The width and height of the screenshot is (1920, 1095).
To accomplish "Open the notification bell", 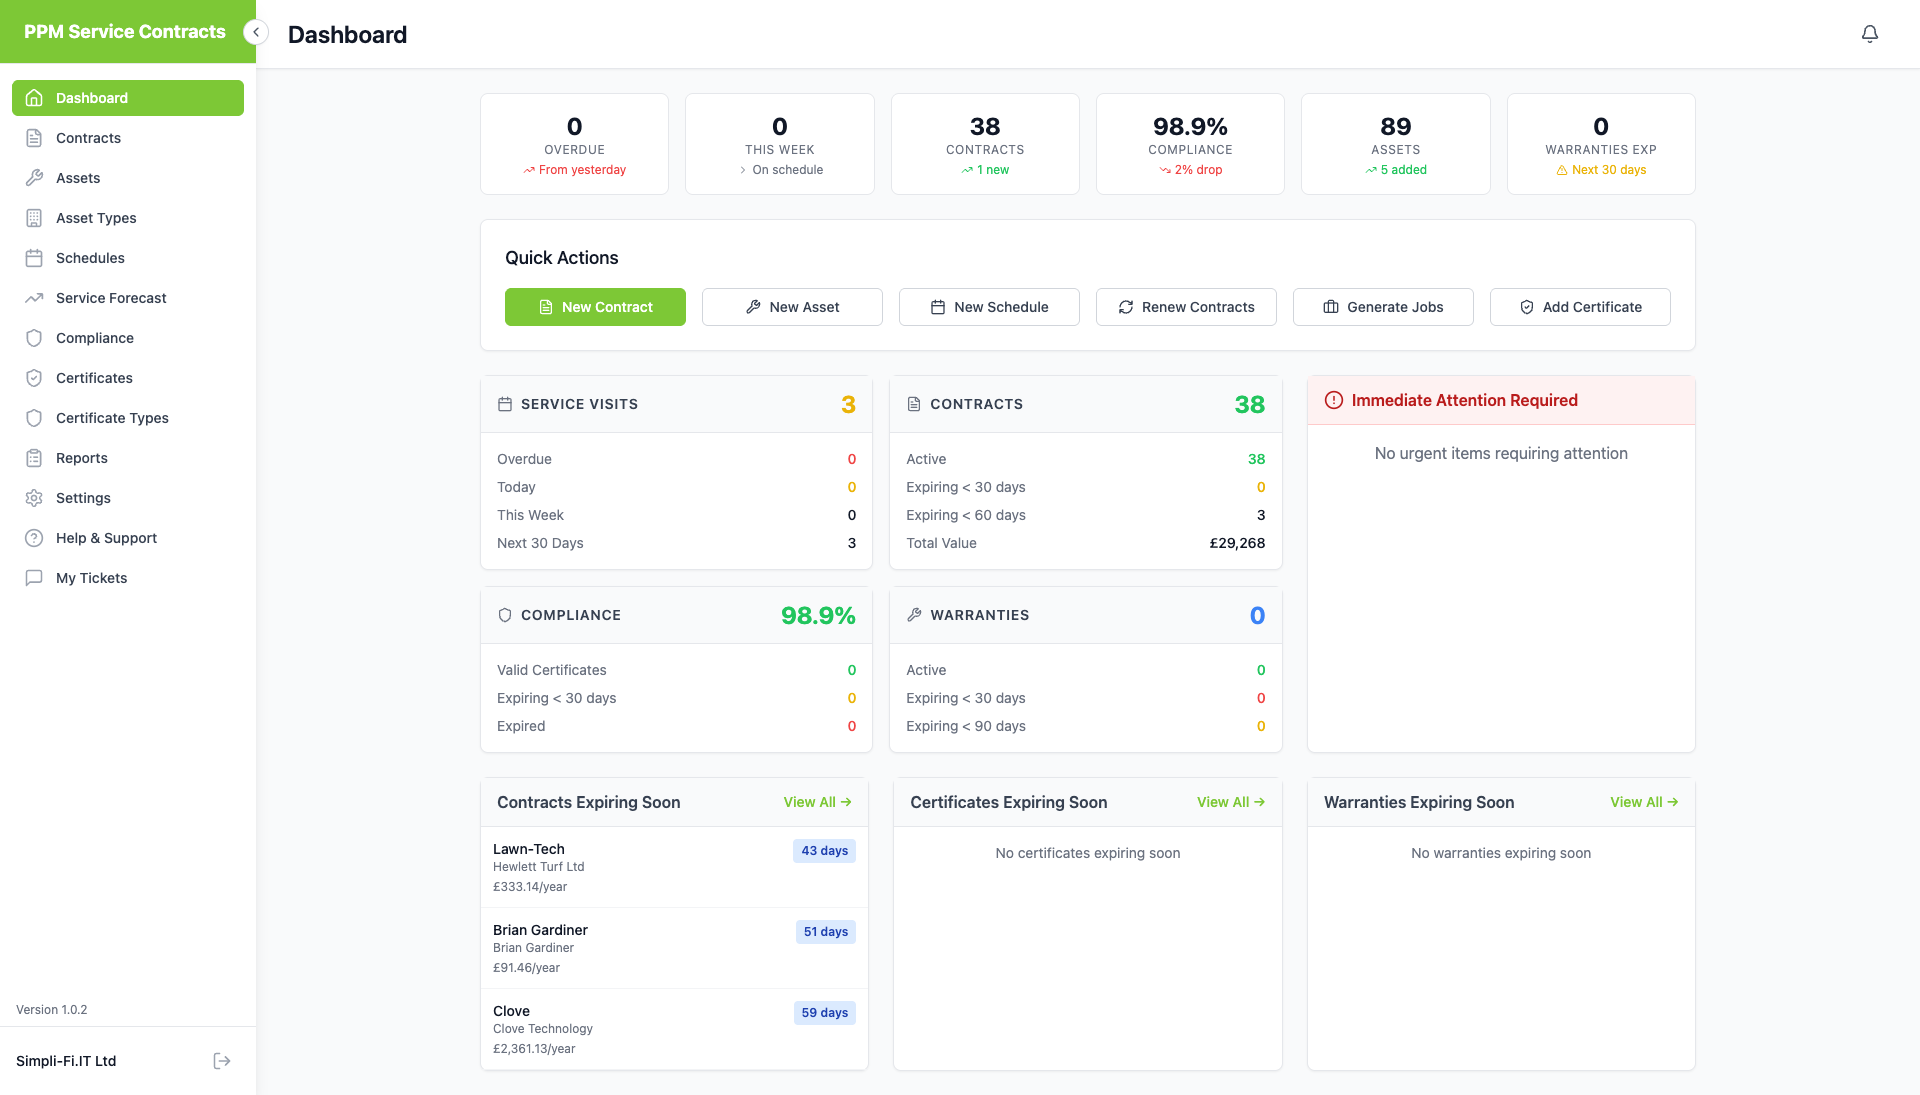I will [x=1870, y=33].
